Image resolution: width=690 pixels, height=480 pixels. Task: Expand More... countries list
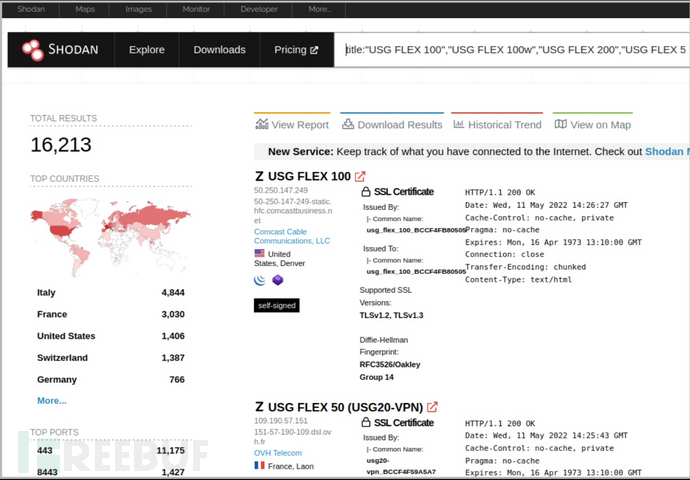point(52,400)
